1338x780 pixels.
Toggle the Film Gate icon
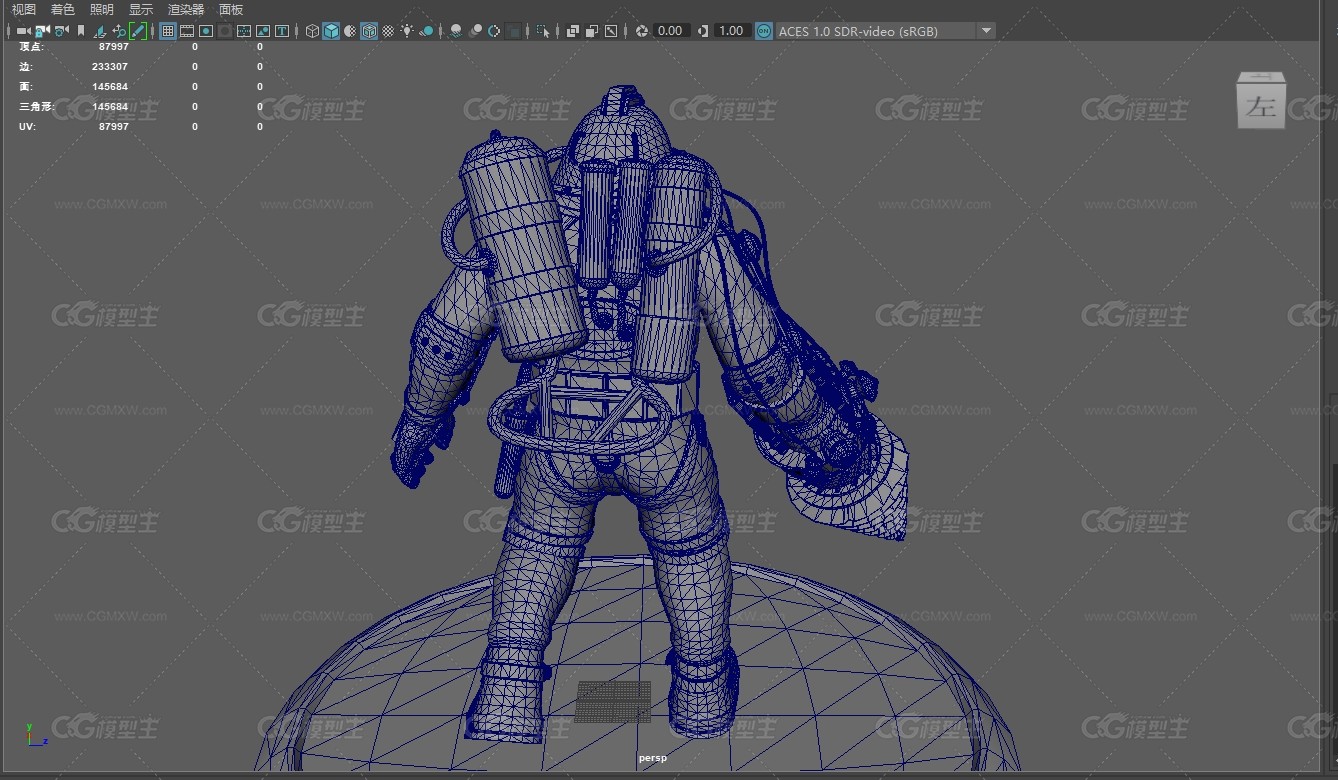pos(187,31)
